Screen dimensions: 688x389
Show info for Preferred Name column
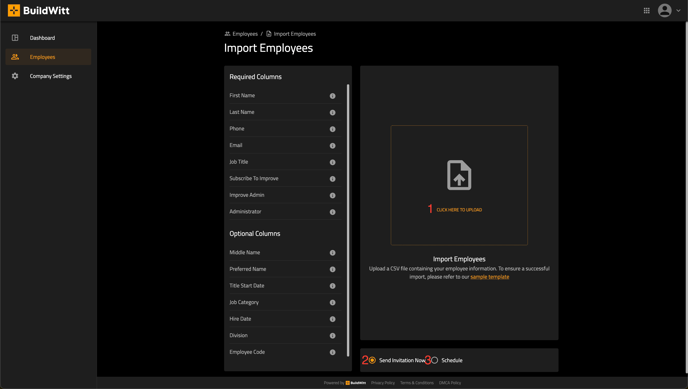[x=333, y=270]
